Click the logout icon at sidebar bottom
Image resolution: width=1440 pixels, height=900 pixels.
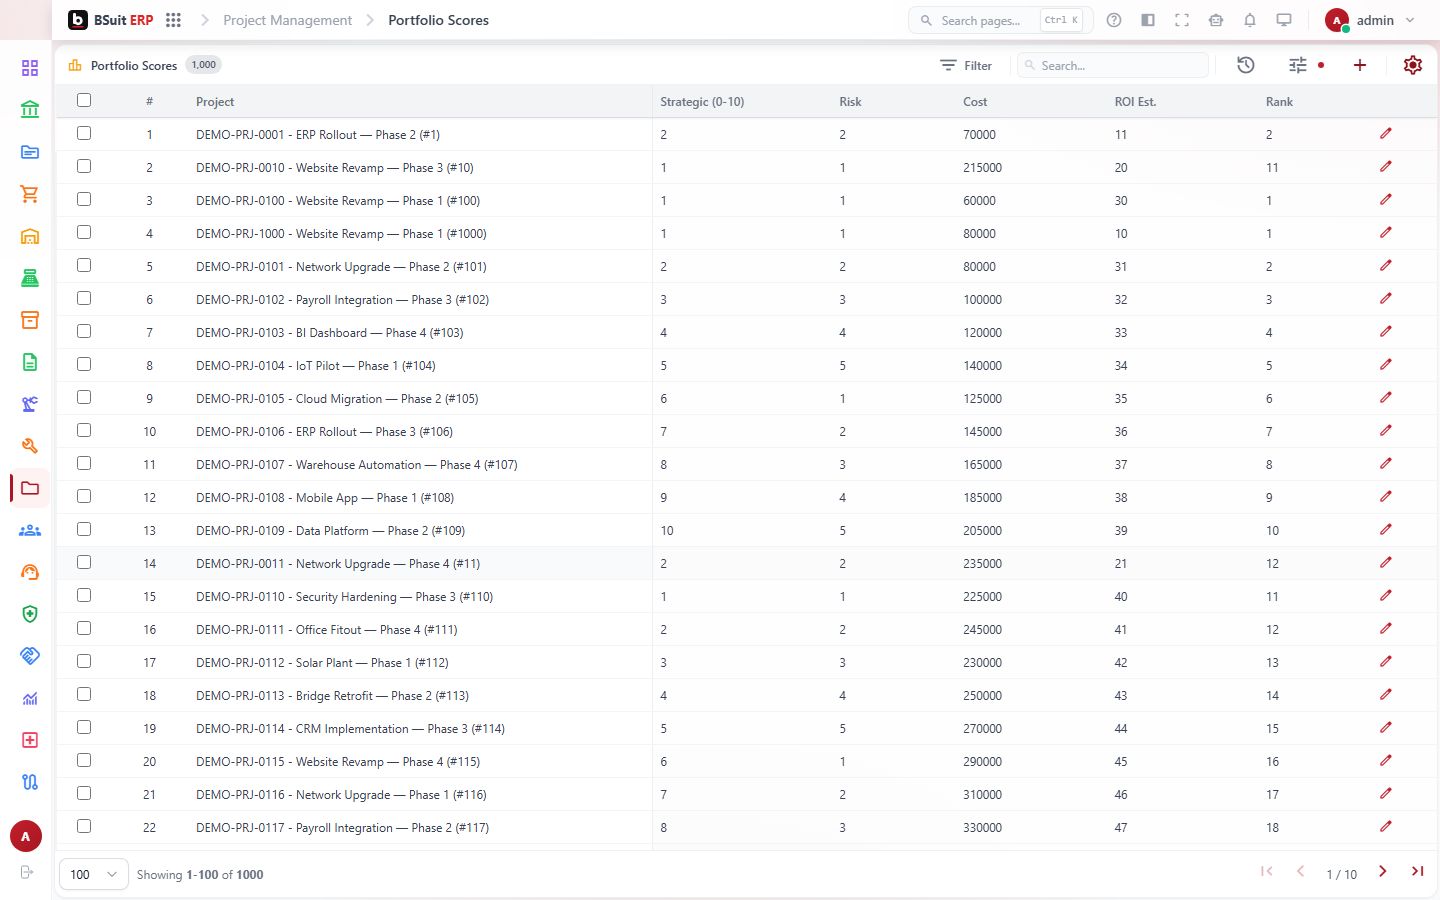27,872
